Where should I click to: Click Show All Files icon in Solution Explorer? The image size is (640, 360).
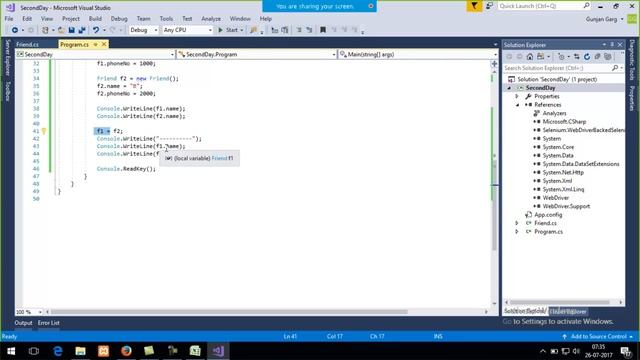pyautogui.click(x=608, y=57)
